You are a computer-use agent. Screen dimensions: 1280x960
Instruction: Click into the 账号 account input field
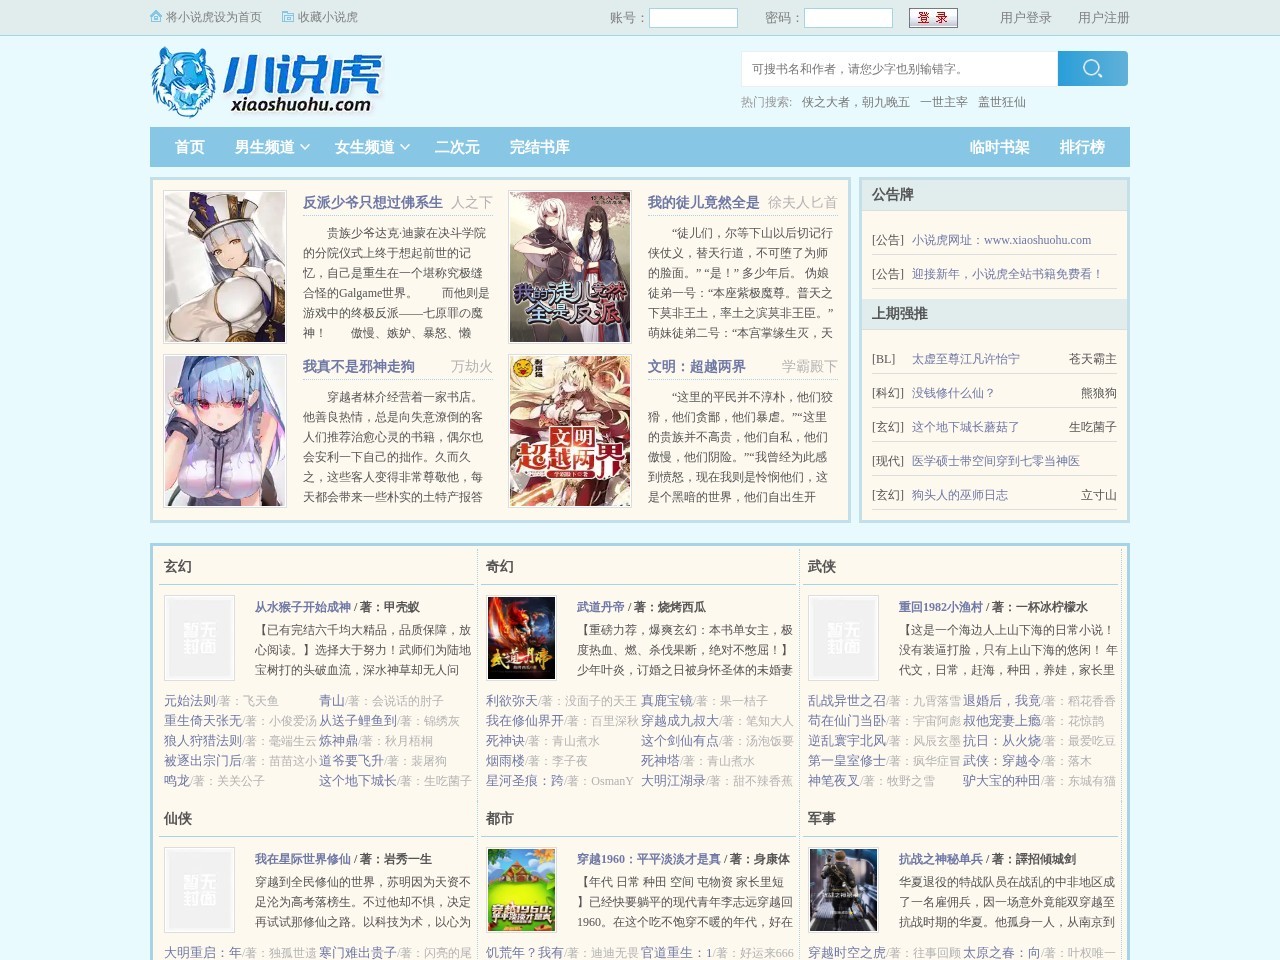click(692, 17)
